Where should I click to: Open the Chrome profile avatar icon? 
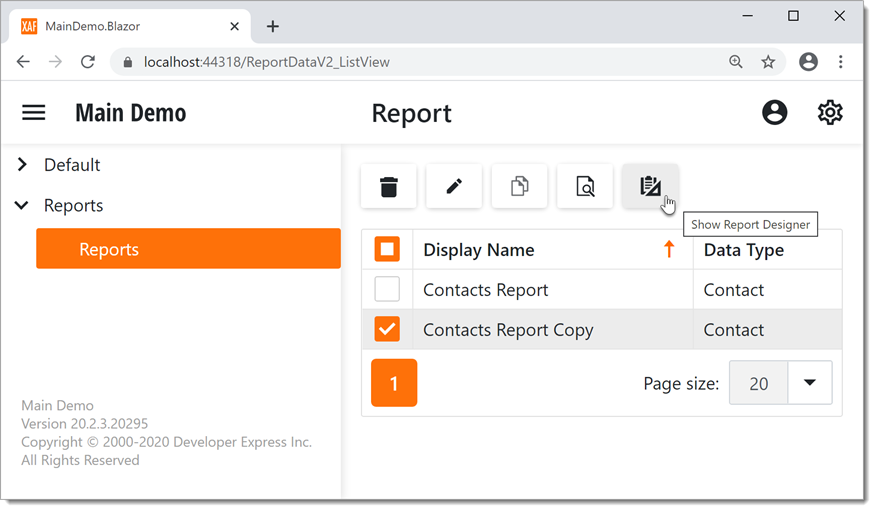pos(808,61)
